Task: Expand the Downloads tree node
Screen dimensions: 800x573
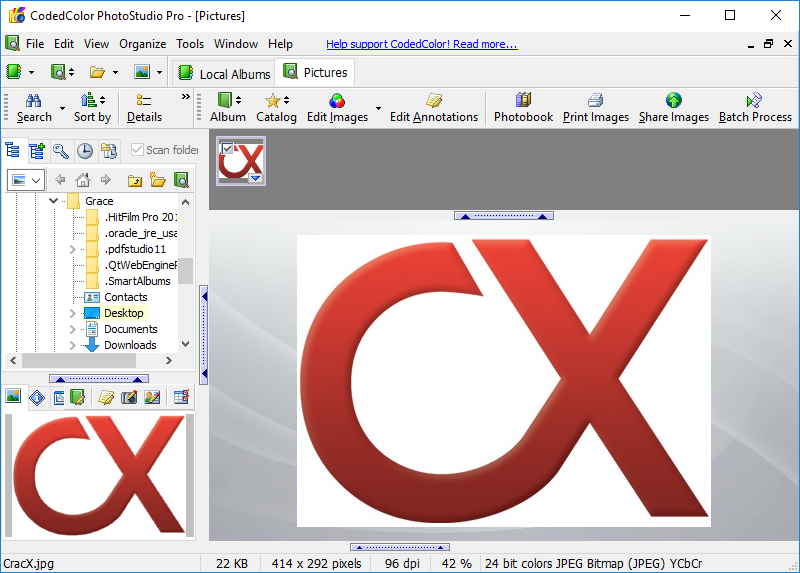Action: (x=72, y=345)
